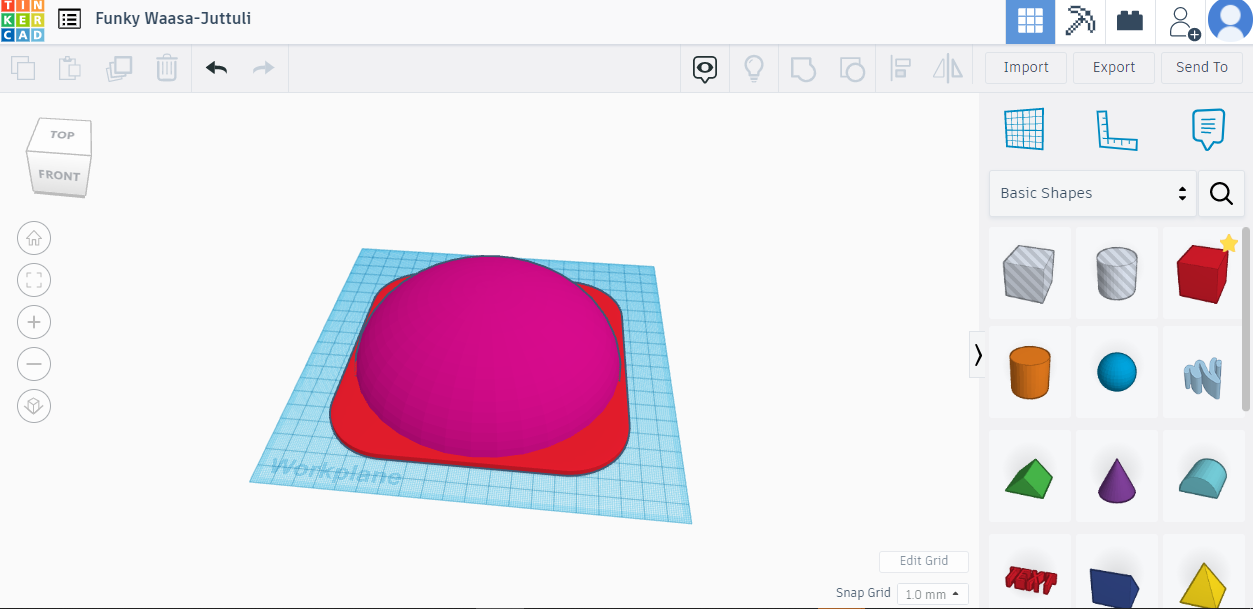Click the invite collaborator icon

click(1184, 21)
